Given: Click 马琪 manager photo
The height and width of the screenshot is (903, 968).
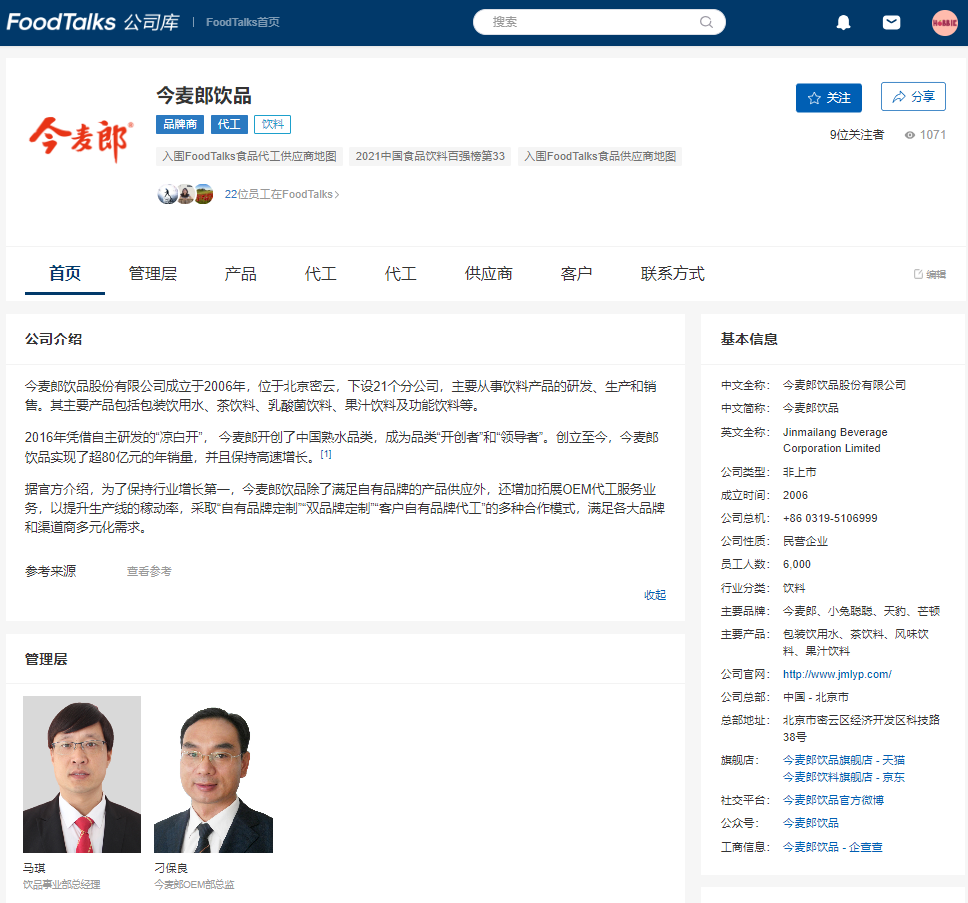Looking at the screenshot, I should pos(82,774).
